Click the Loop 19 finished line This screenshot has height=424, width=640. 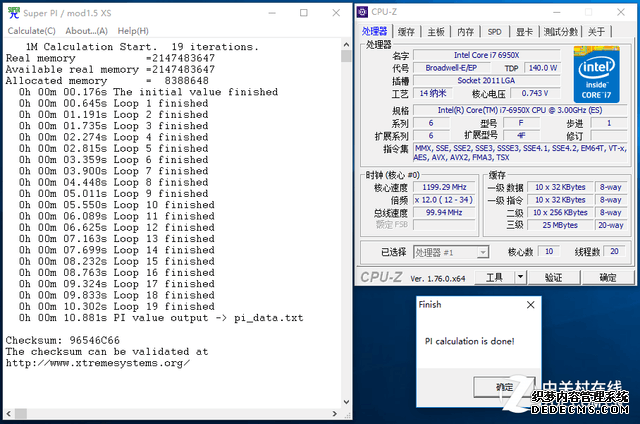[116, 306]
